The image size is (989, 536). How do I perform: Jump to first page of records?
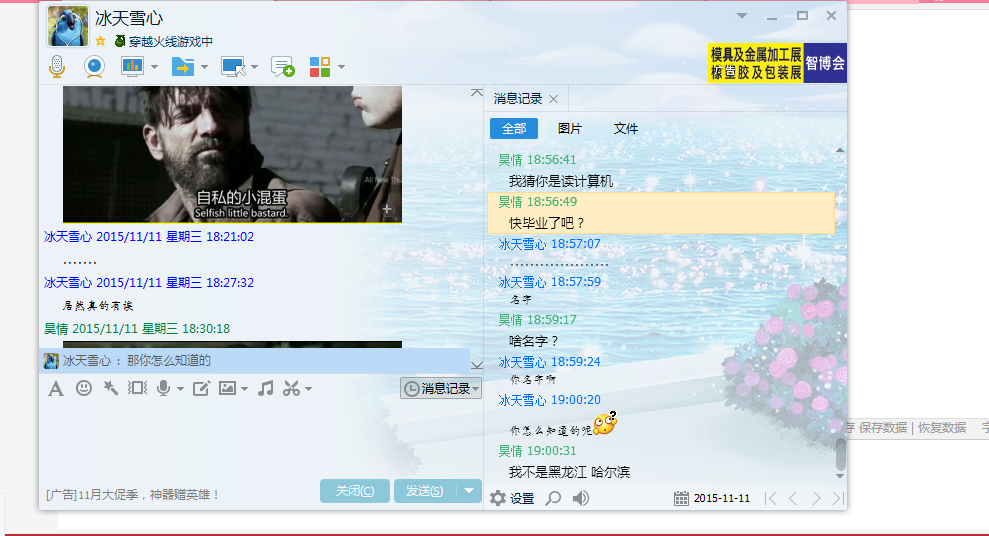[770, 498]
